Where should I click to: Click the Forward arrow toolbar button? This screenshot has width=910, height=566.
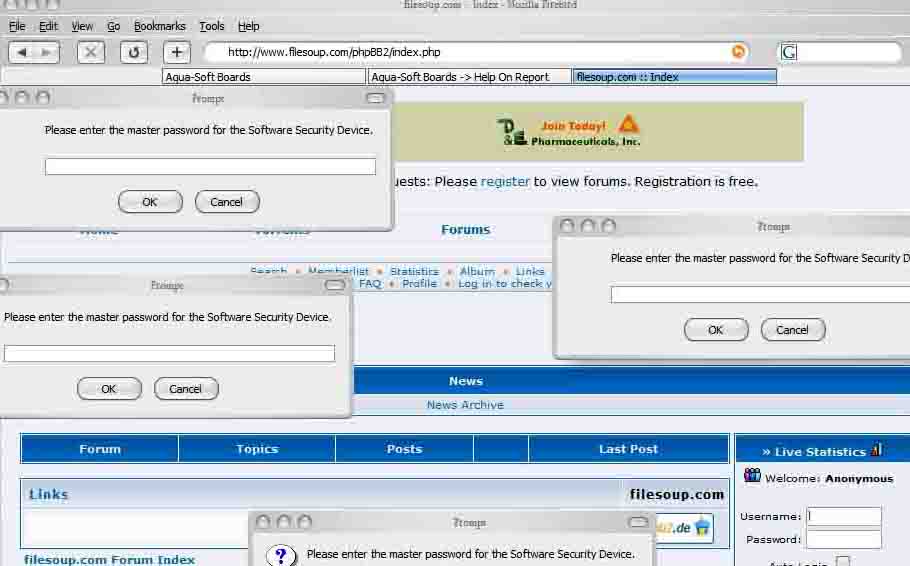46,52
